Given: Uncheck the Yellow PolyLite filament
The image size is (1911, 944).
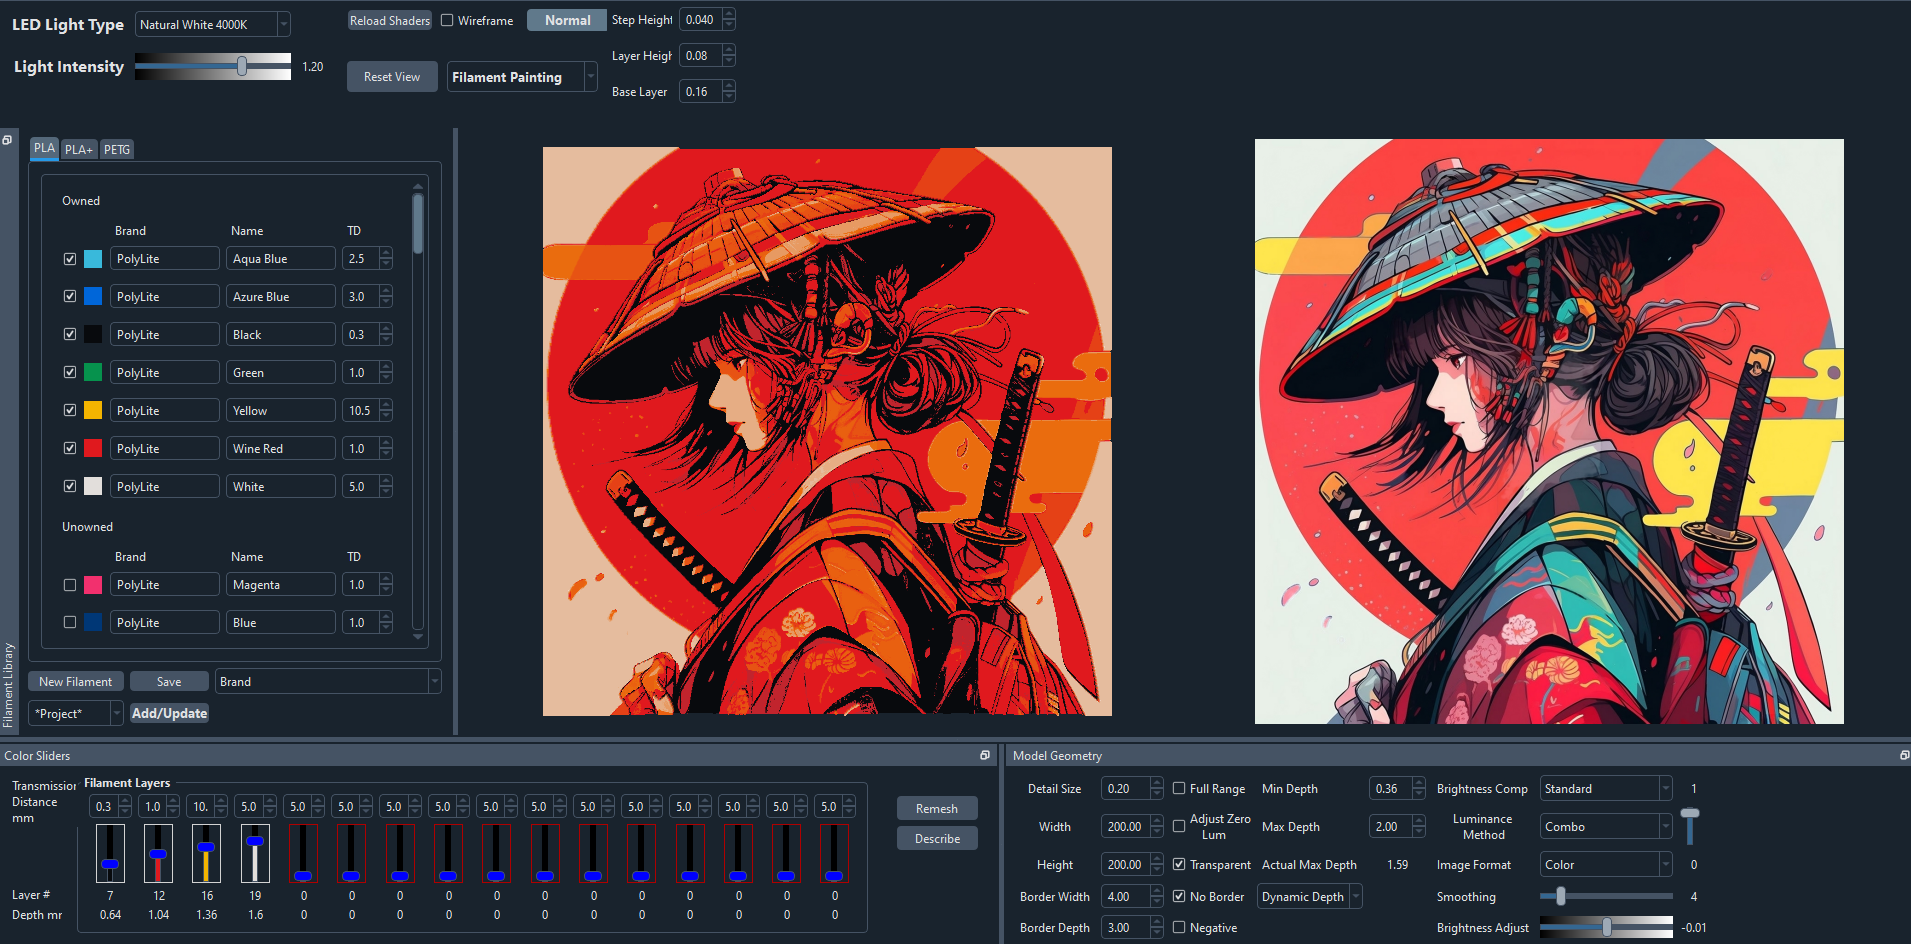Looking at the screenshot, I should (70, 410).
